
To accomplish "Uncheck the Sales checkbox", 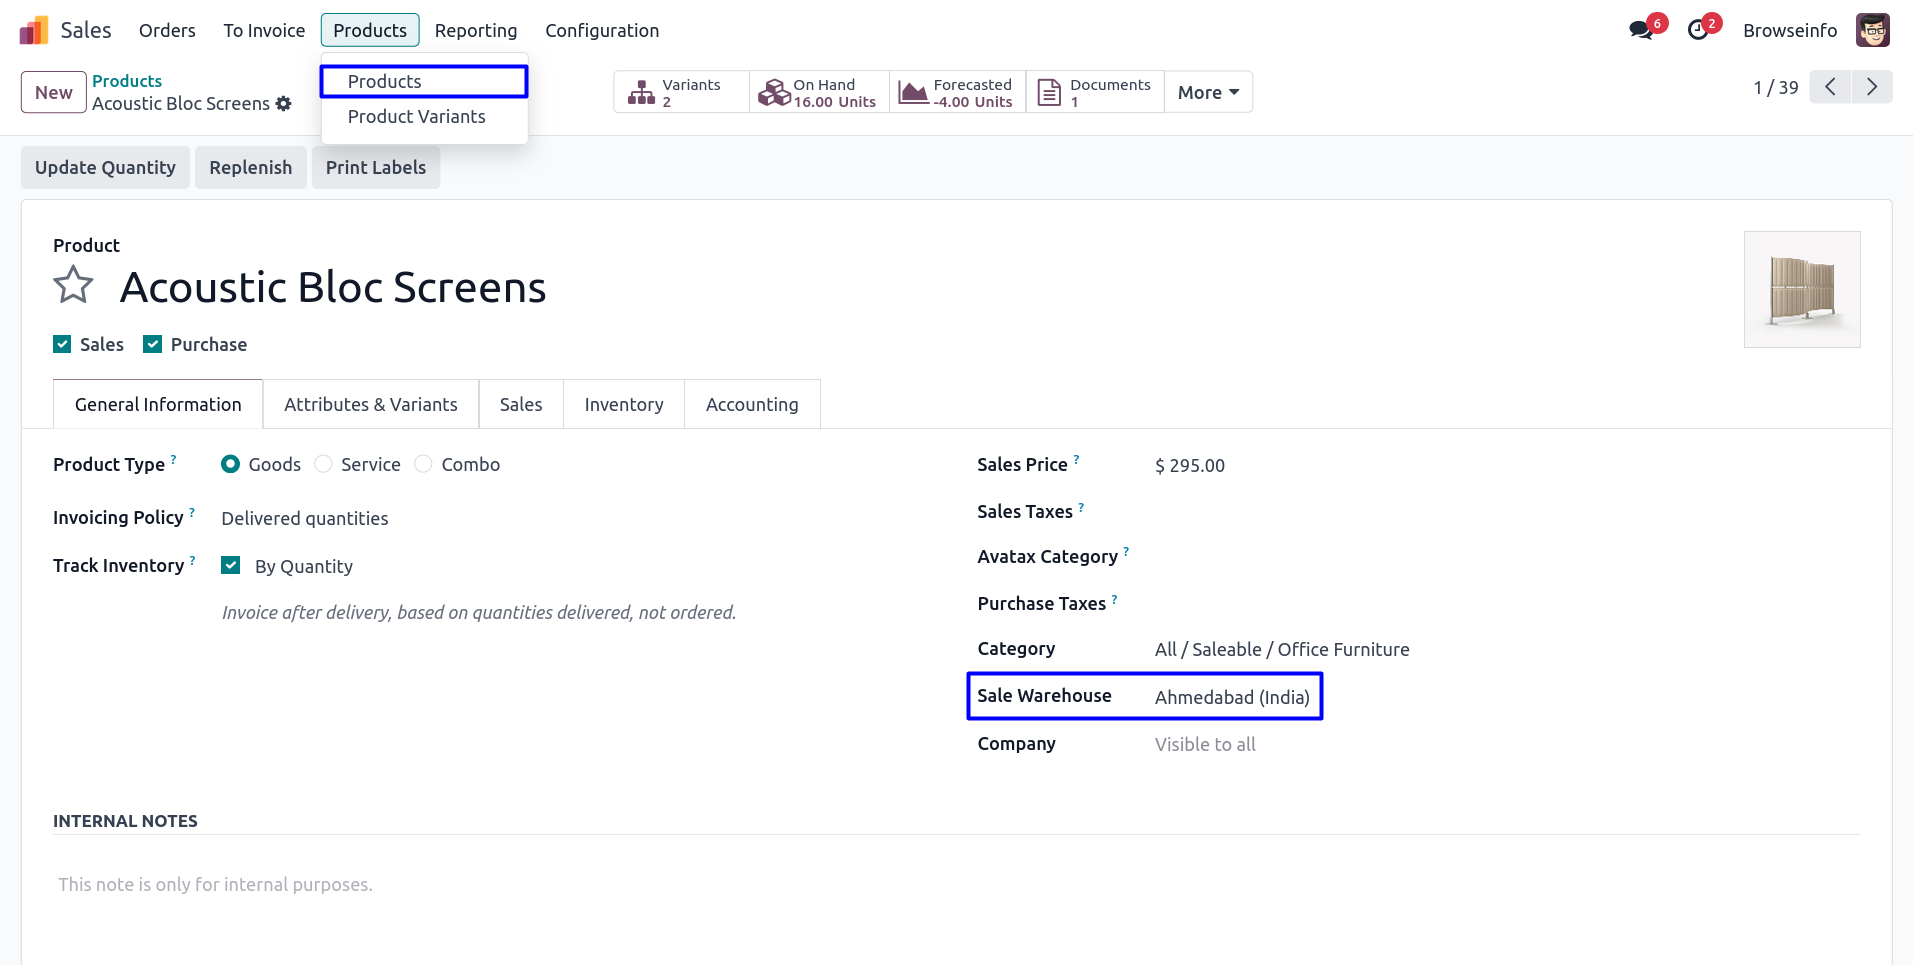I will click(62, 344).
